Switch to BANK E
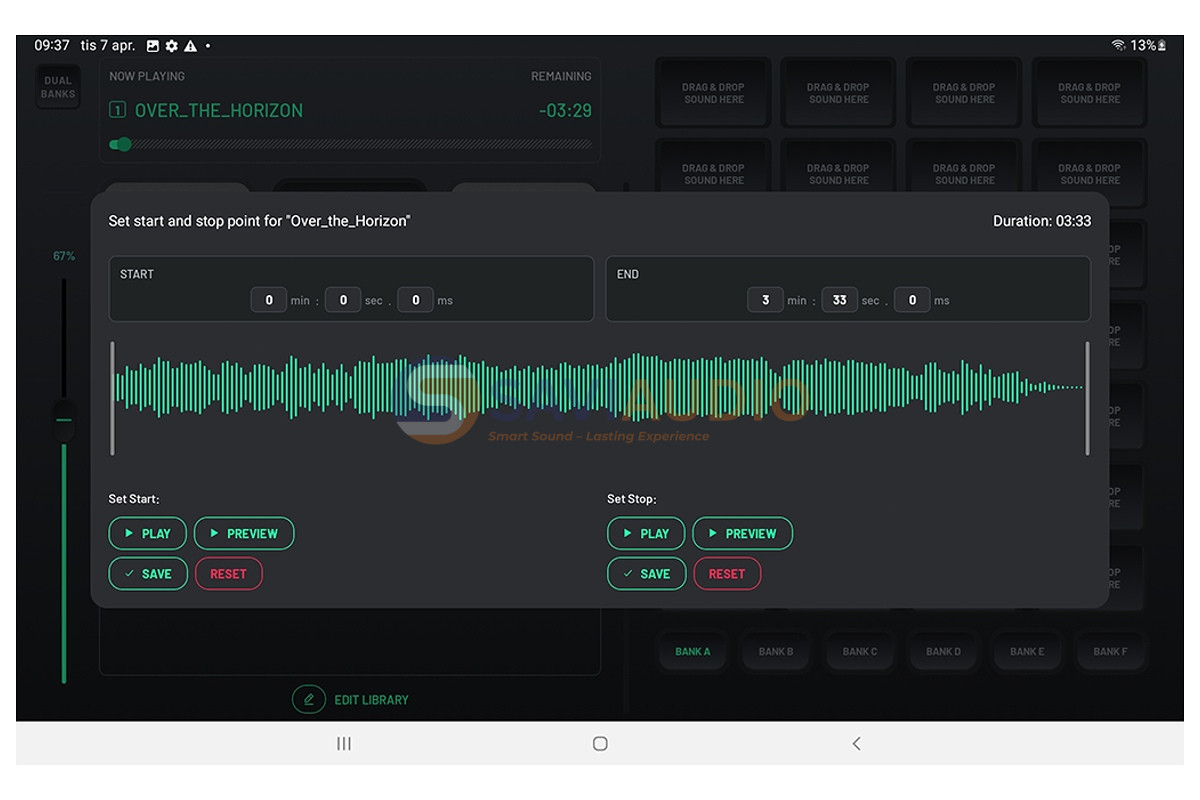The width and height of the screenshot is (1200, 800). [x=1027, y=652]
